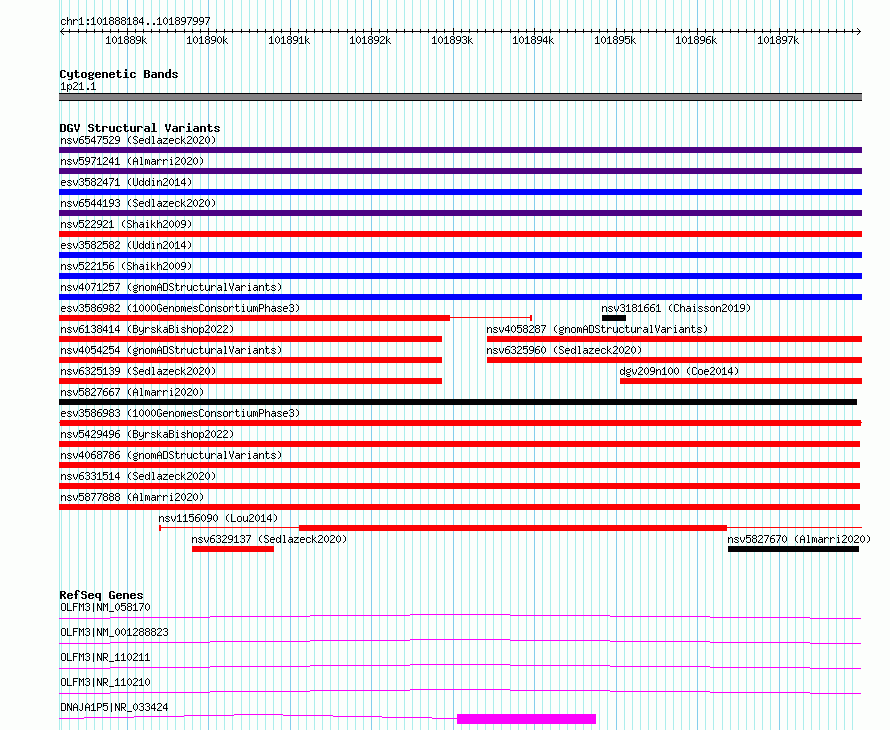Open OLFM3|NR_110211 transcript
Image resolution: width=890 pixels, height=730 pixels.
(x=106, y=657)
